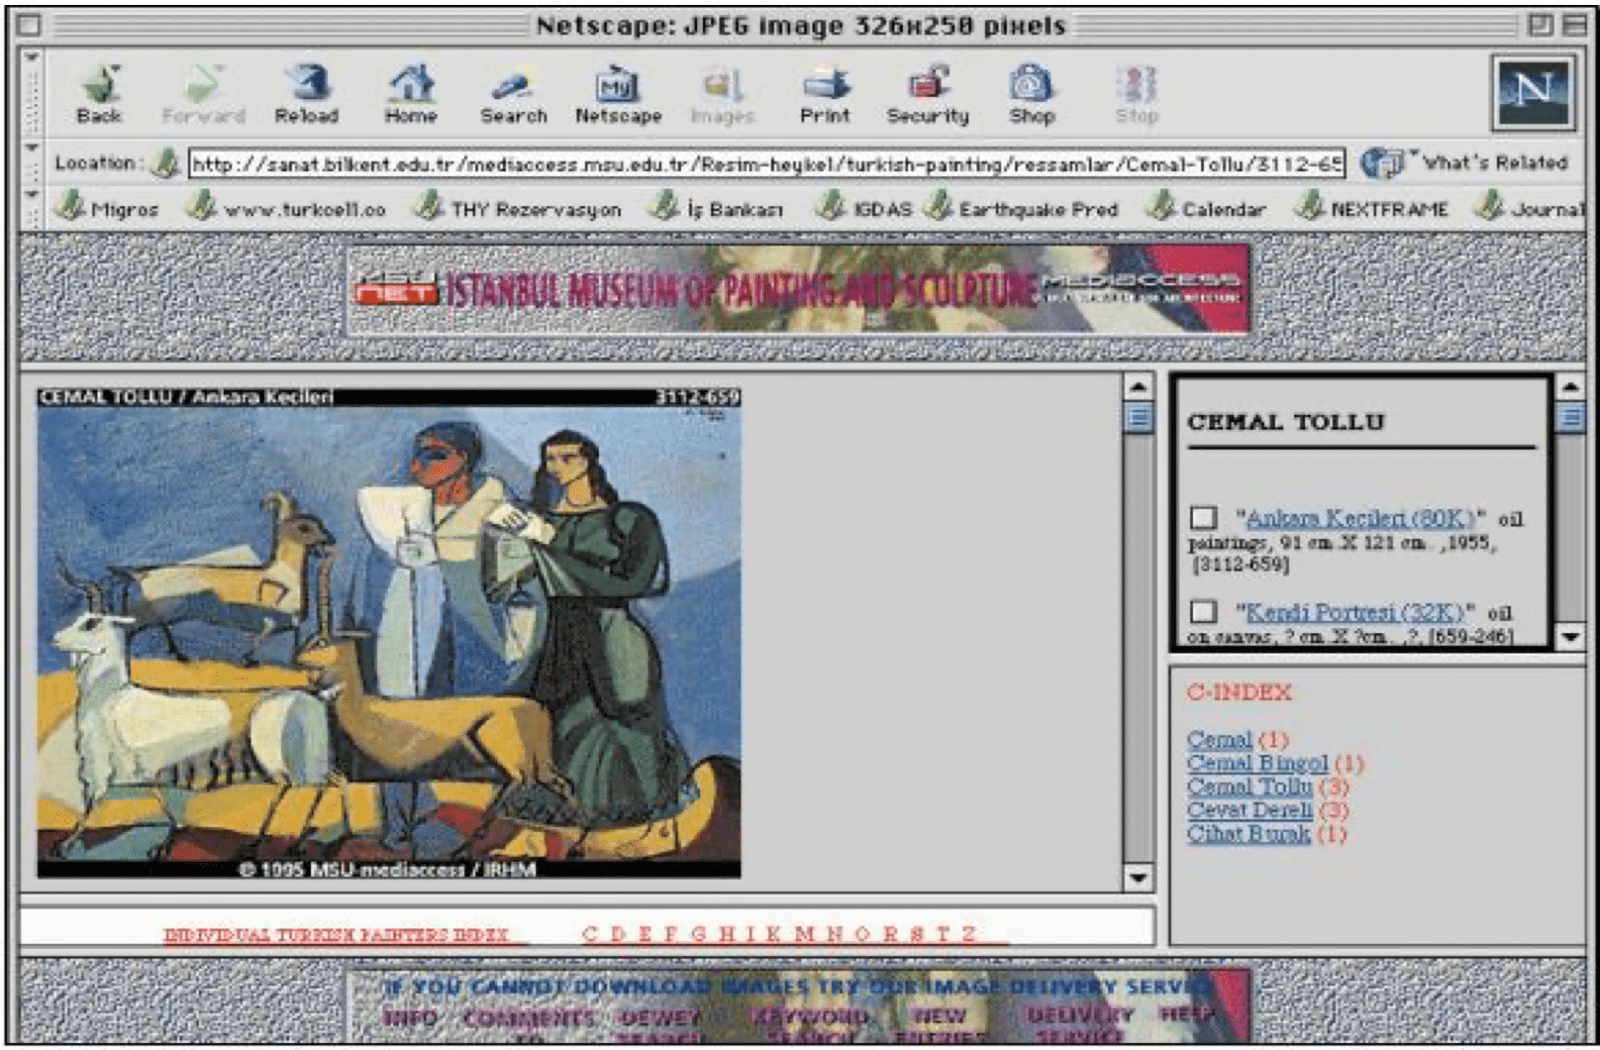Open Cevat Dereli link
1600x1050 pixels.
(1250, 810)
